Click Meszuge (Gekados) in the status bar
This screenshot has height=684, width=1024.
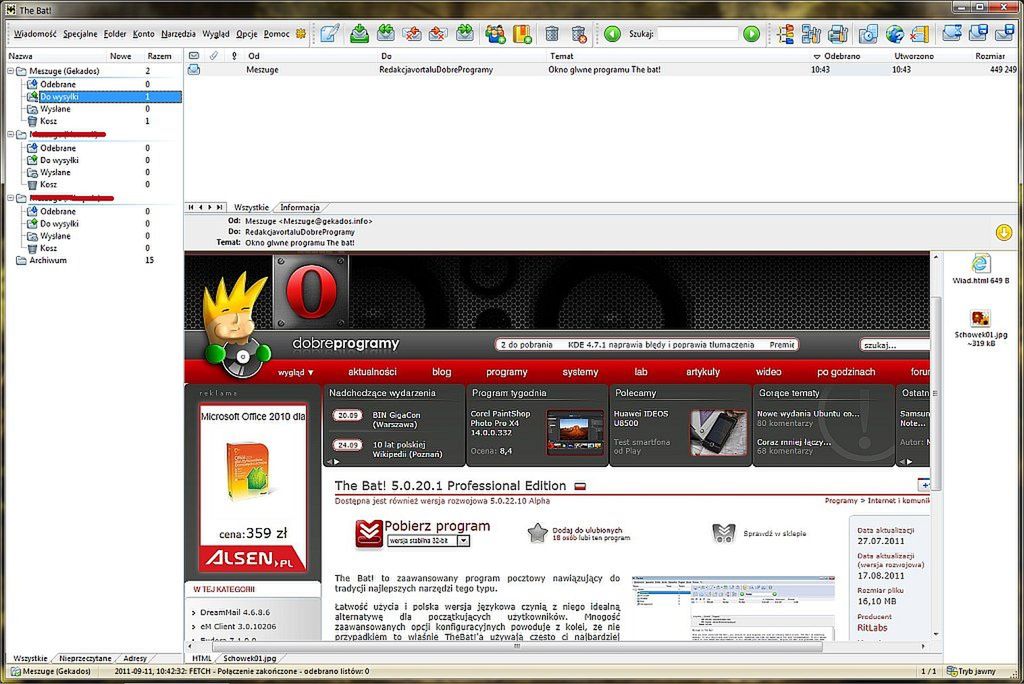(x=50, y=671)
